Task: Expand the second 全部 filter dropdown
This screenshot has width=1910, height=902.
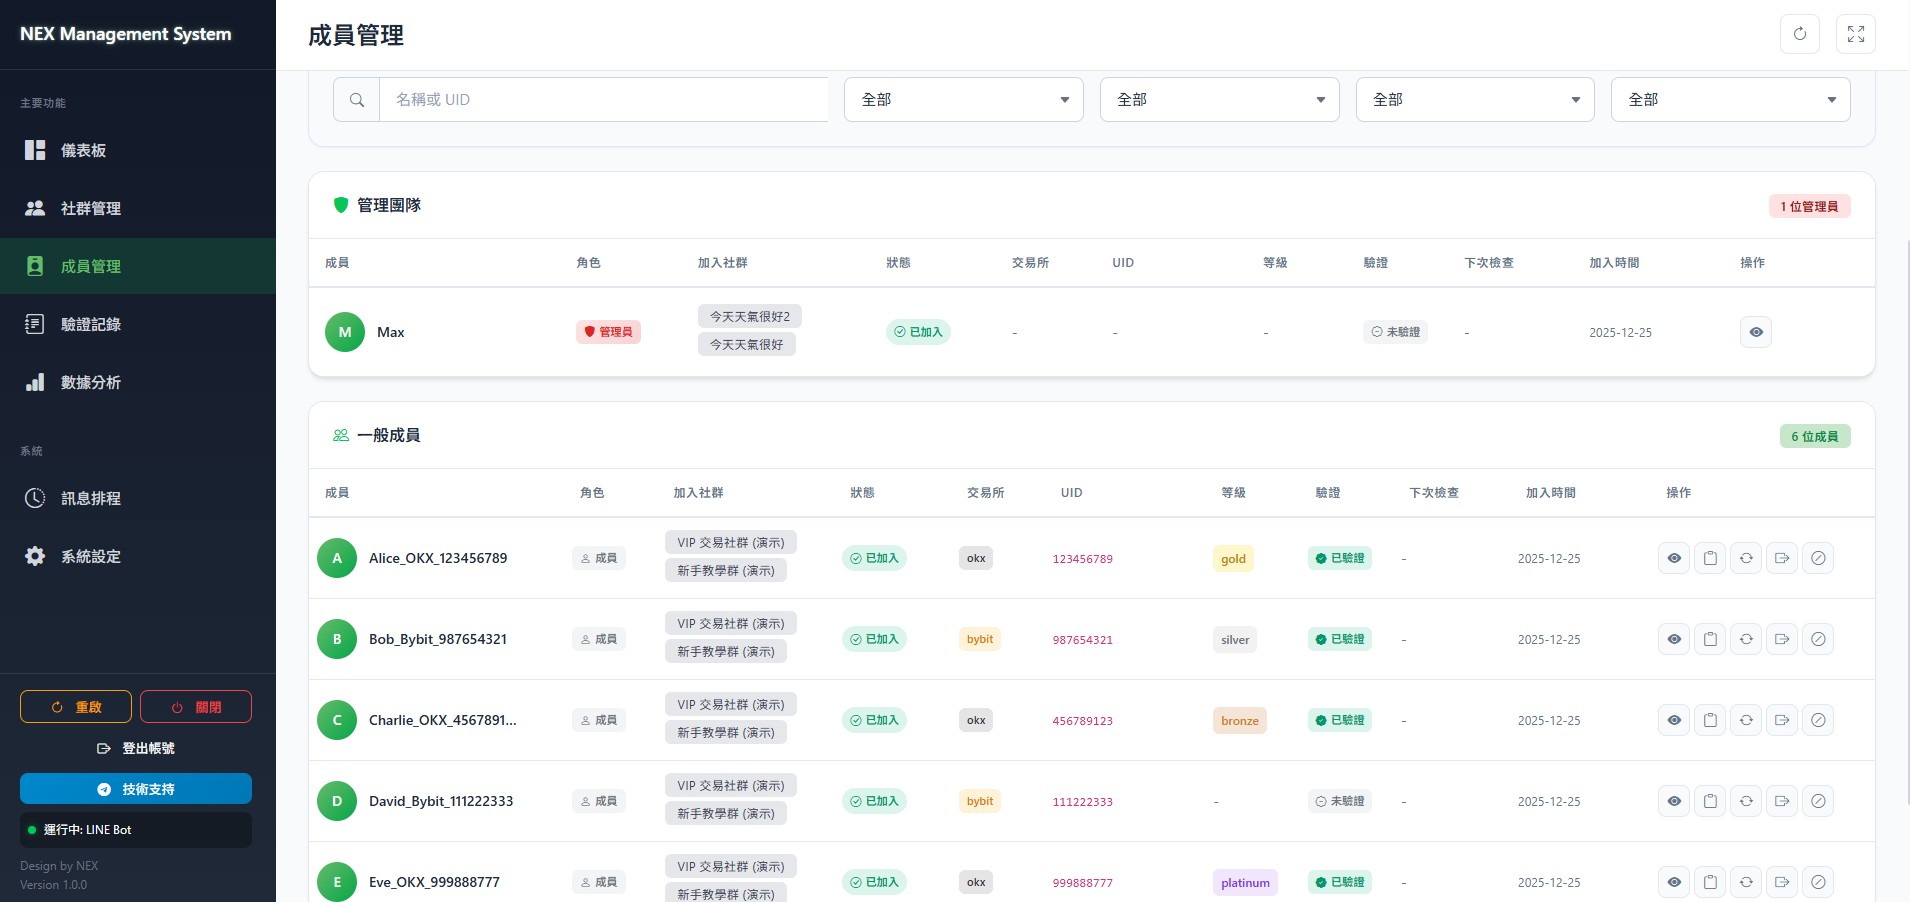Action: pos(1219,100)
